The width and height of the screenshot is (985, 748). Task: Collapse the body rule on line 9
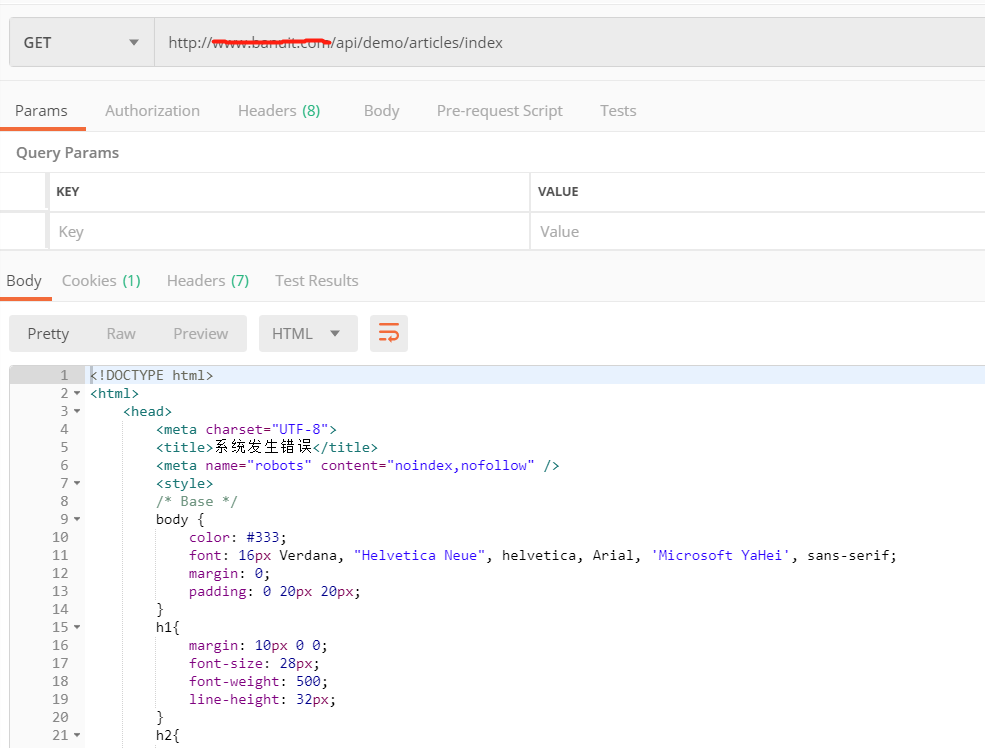click(x=77, y=519)
